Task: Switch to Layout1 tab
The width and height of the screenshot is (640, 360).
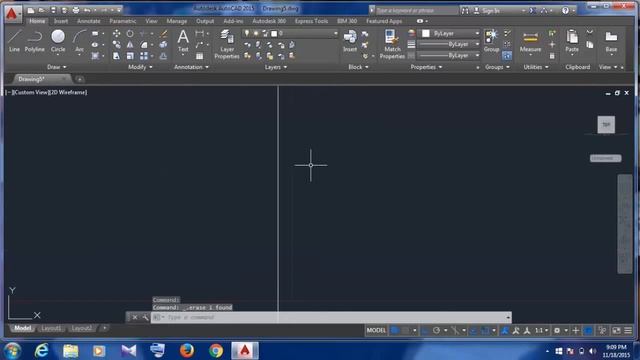Action: (x=51, y=328)
